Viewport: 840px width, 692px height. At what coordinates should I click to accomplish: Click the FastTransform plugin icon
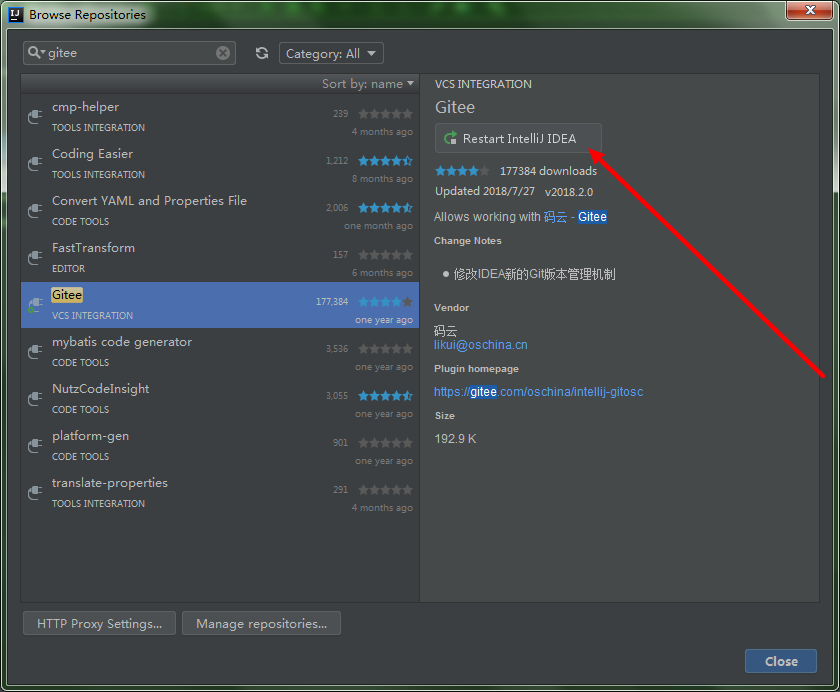coord(35,258)
